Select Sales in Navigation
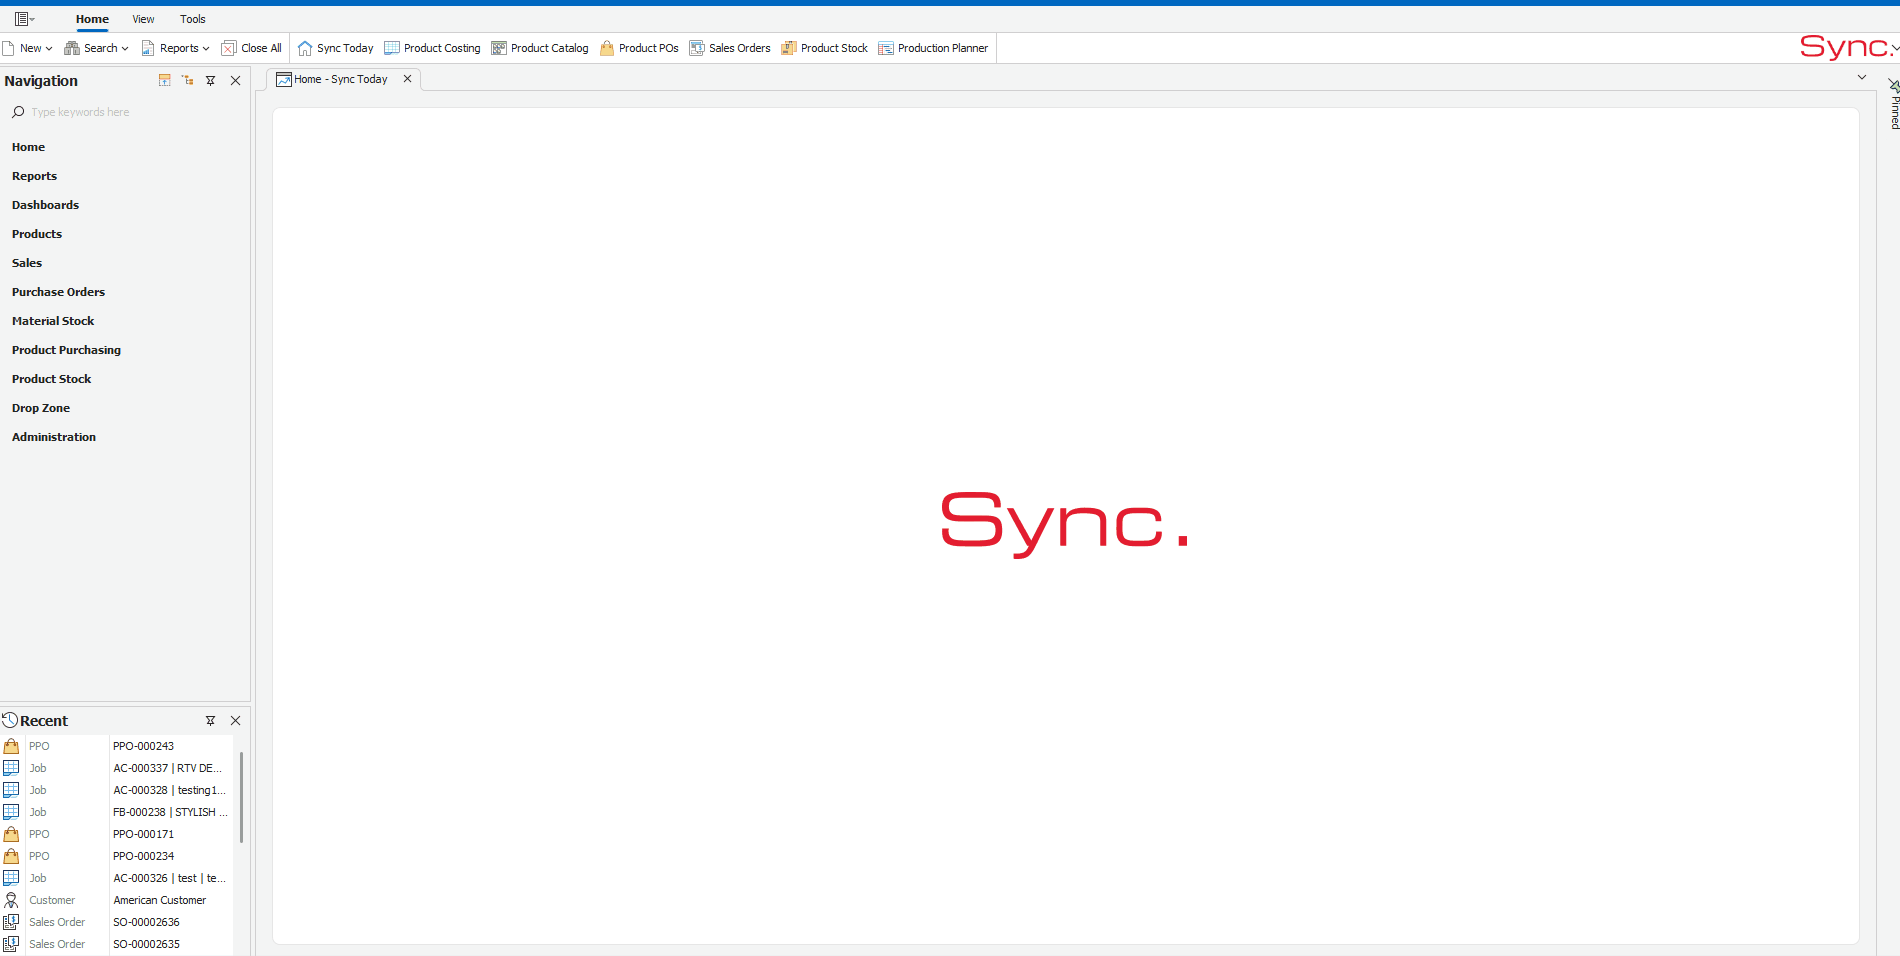The height and width of the screenshot is (956, 1900). 27,263
